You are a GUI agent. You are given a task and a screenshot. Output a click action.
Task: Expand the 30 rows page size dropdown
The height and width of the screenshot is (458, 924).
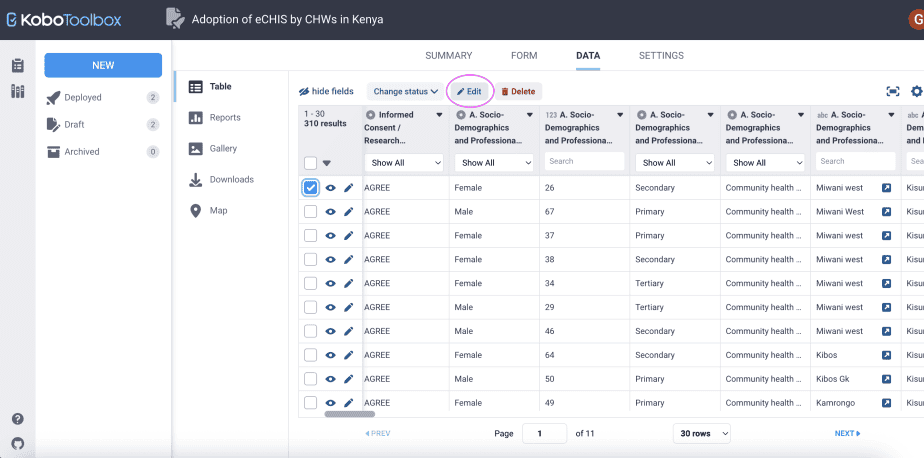coord(701,433)
